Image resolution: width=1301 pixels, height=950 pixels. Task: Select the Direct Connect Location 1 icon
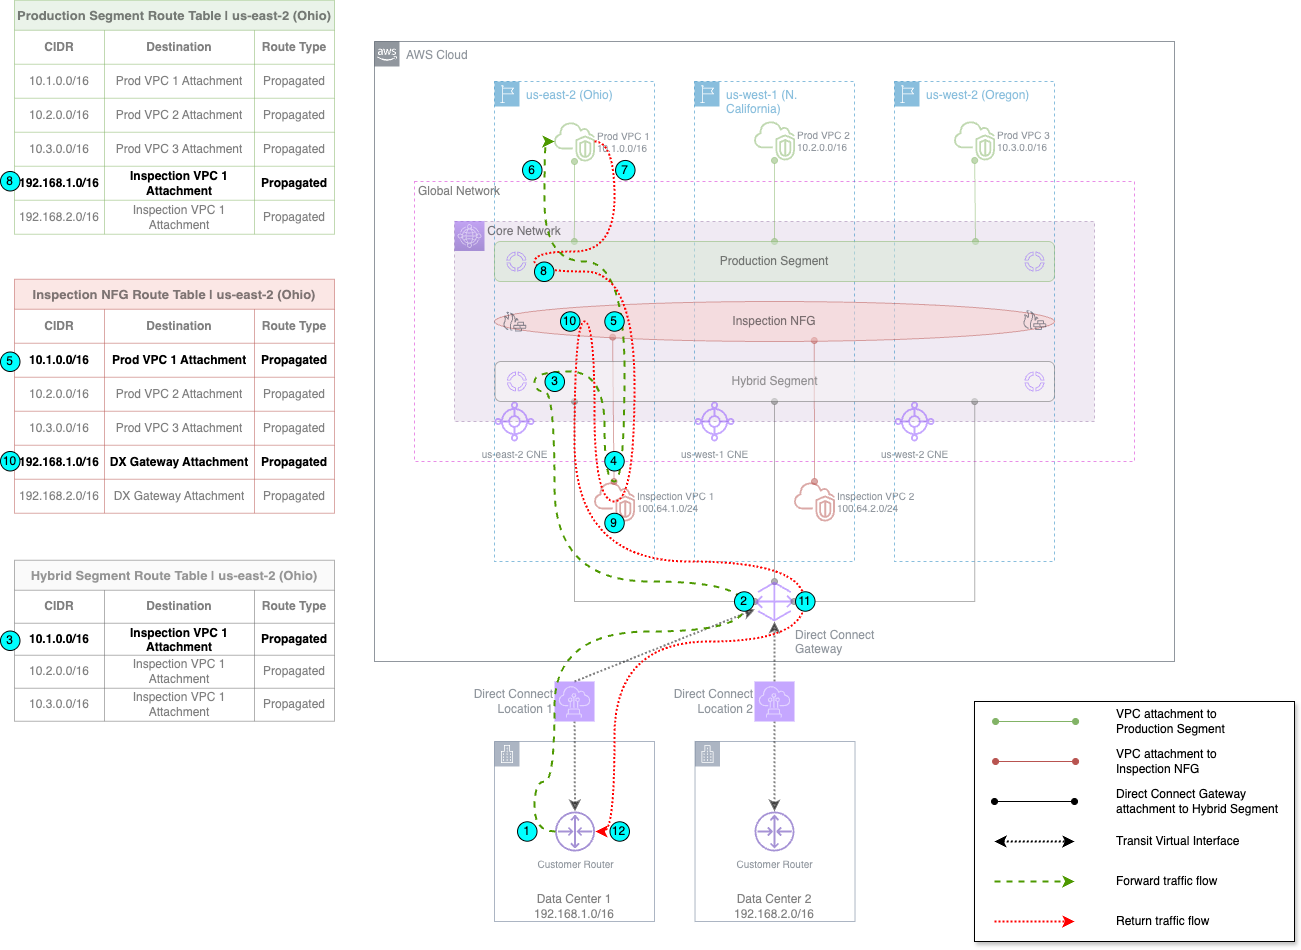point(575,701)
